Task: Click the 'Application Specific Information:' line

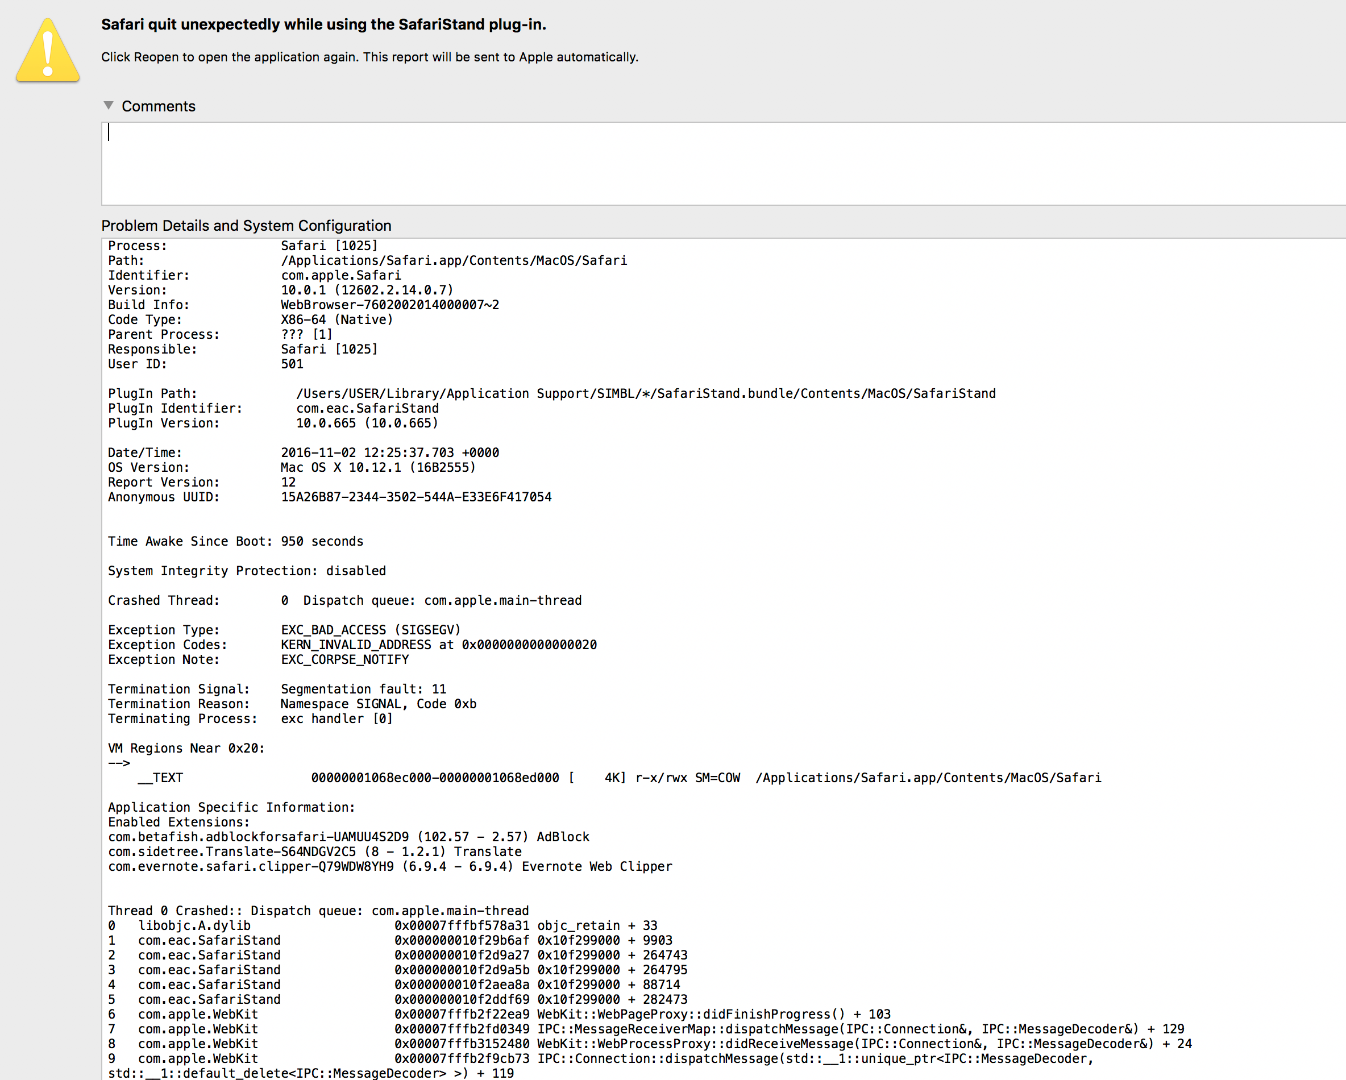Action: (232, 808)
